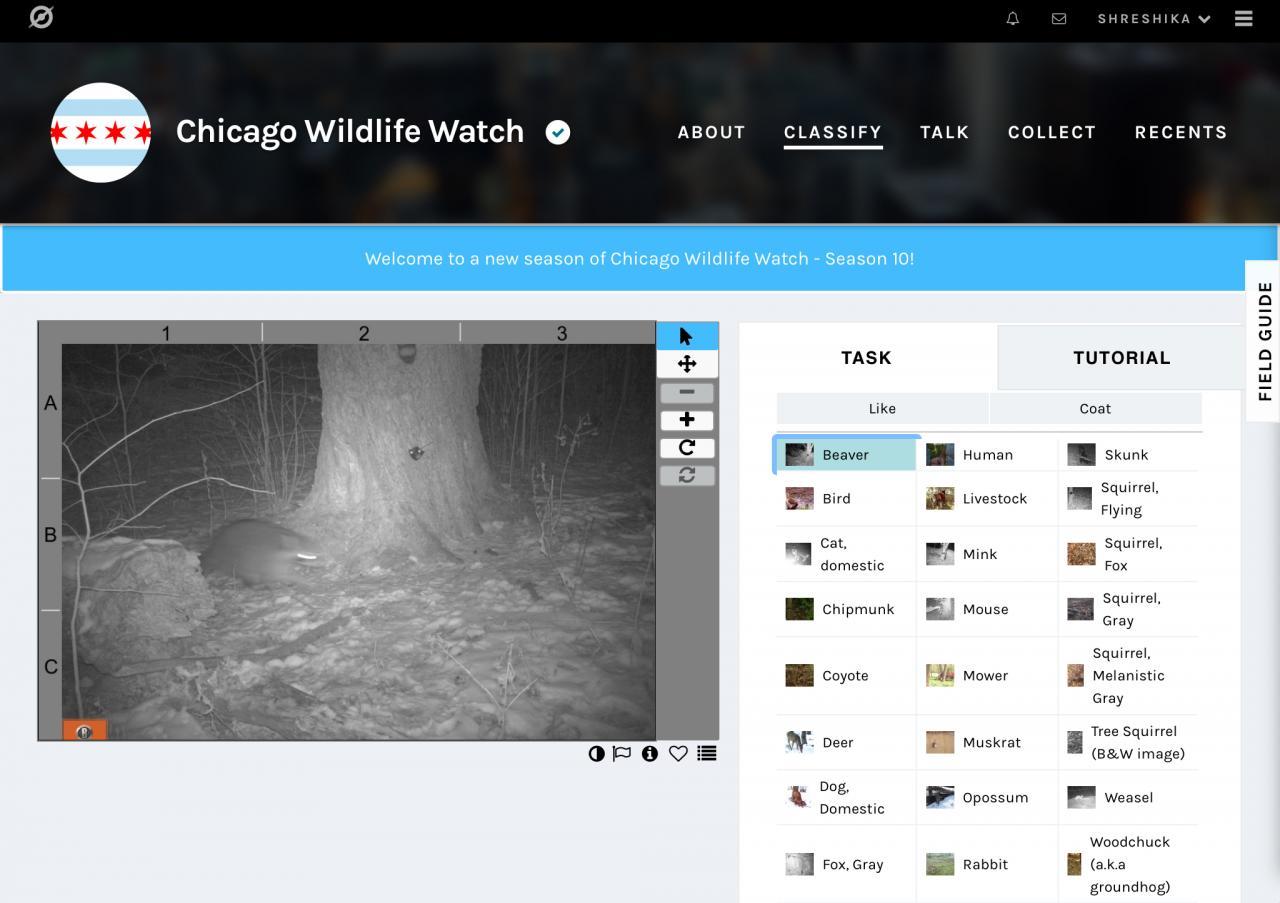Screen dimensions: 1280x903
Task: Click the Chicago Wildlife Watch title
Action: 350,131
